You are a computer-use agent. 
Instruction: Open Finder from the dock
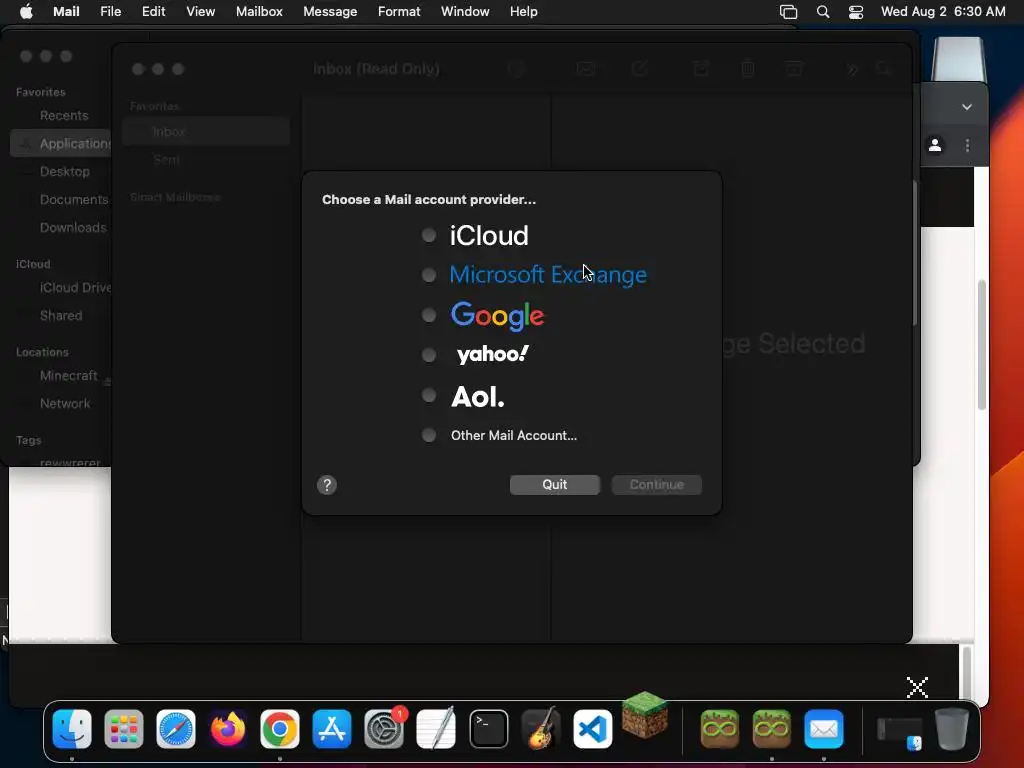pyautogui.click(x=72, y=729)
